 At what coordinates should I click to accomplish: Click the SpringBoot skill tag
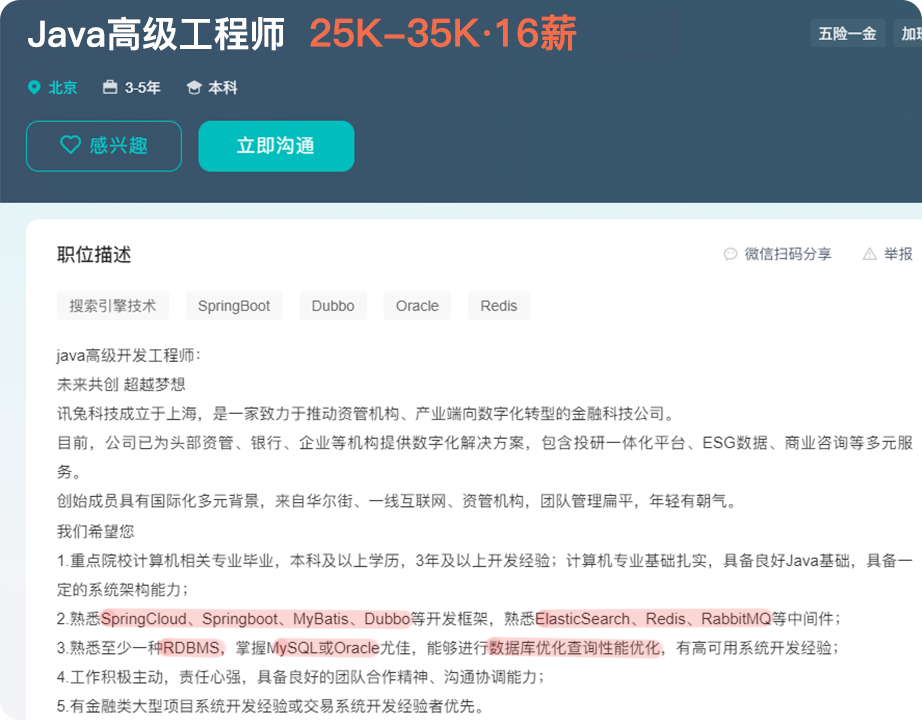tap(234, 306)
